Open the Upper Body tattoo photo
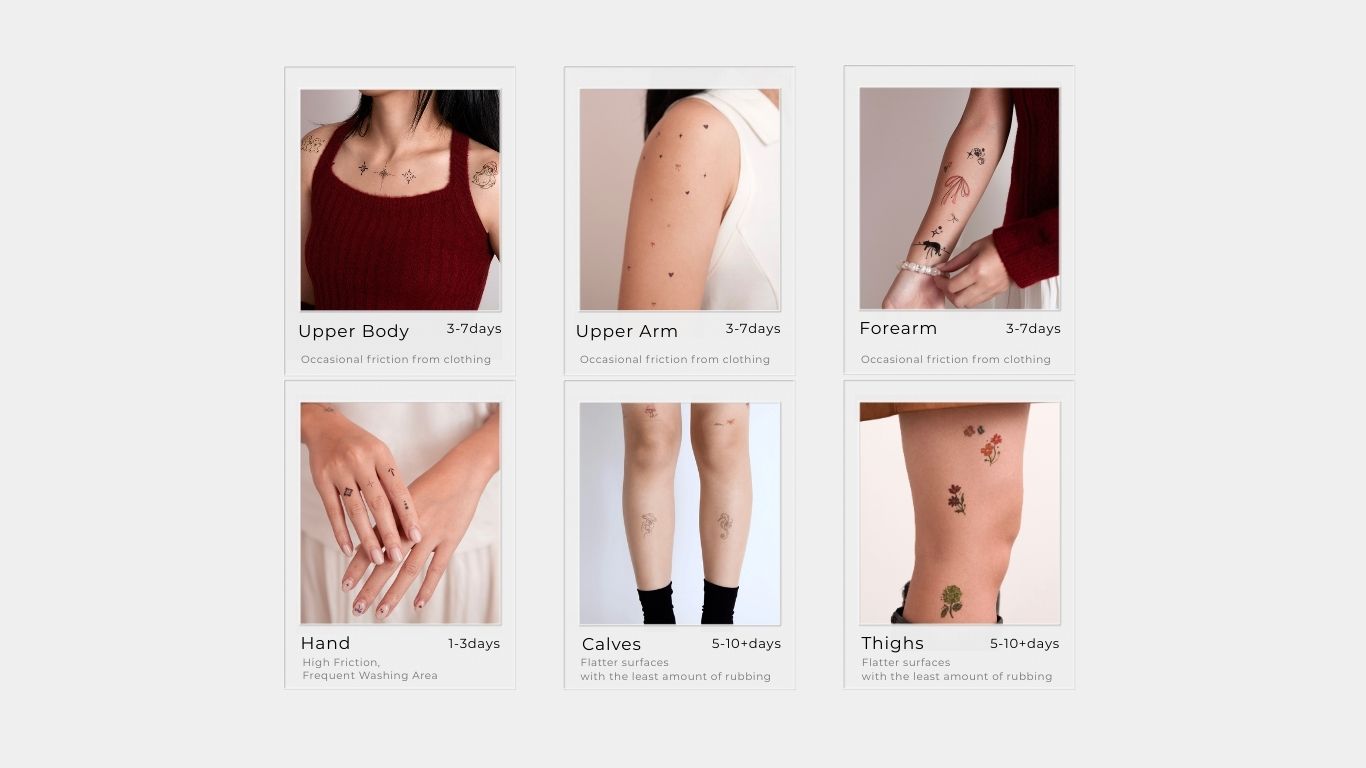Image resolution: width=1366 pixels, height=768 pixels. 400,200
